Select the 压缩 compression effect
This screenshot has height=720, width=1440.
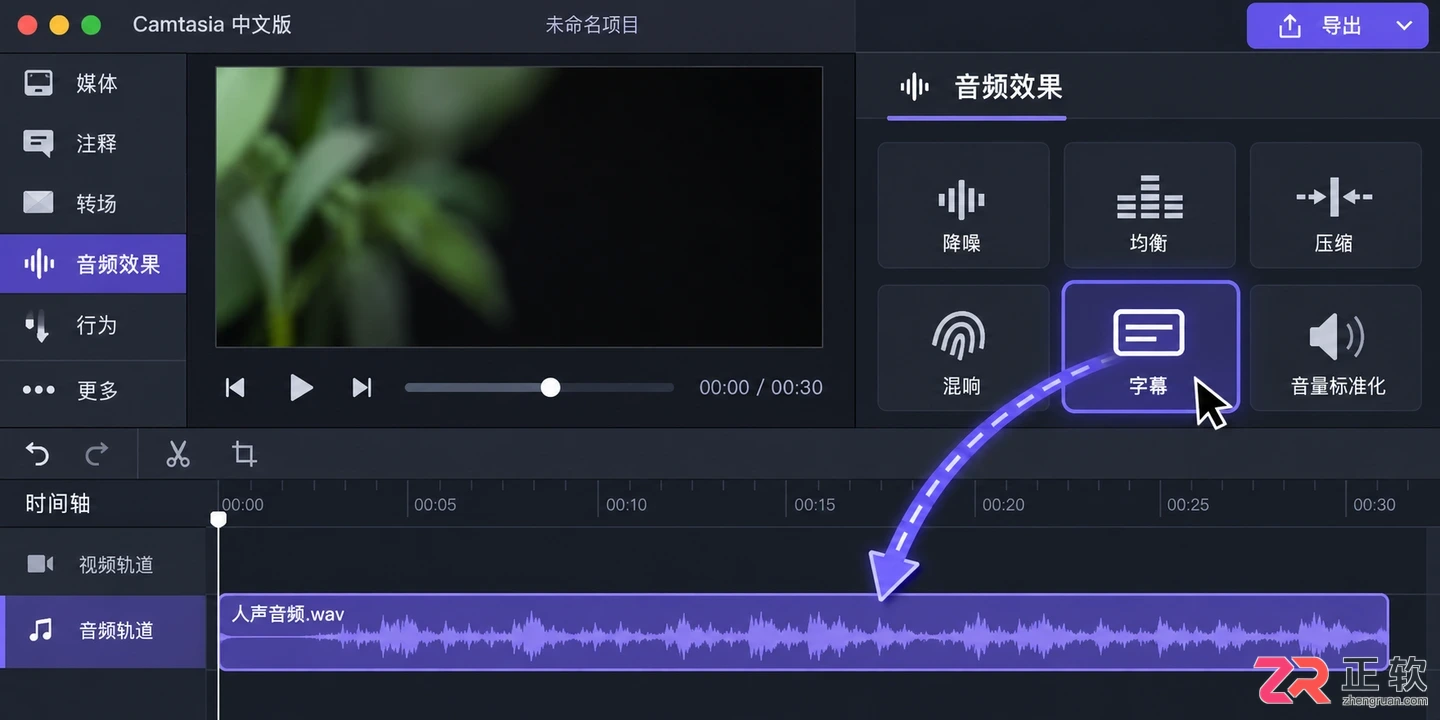pos(1335,205)
